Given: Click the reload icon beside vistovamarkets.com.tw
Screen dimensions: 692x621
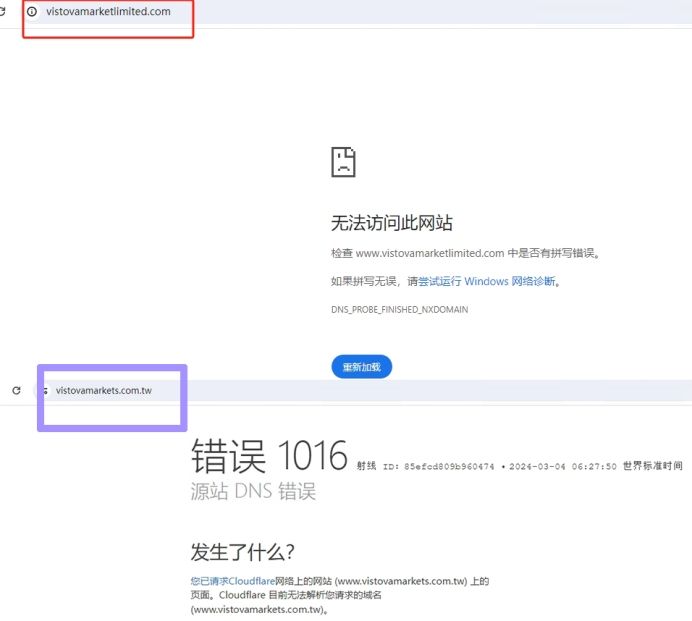Looking at the screenshot, I should pos(16,391).
